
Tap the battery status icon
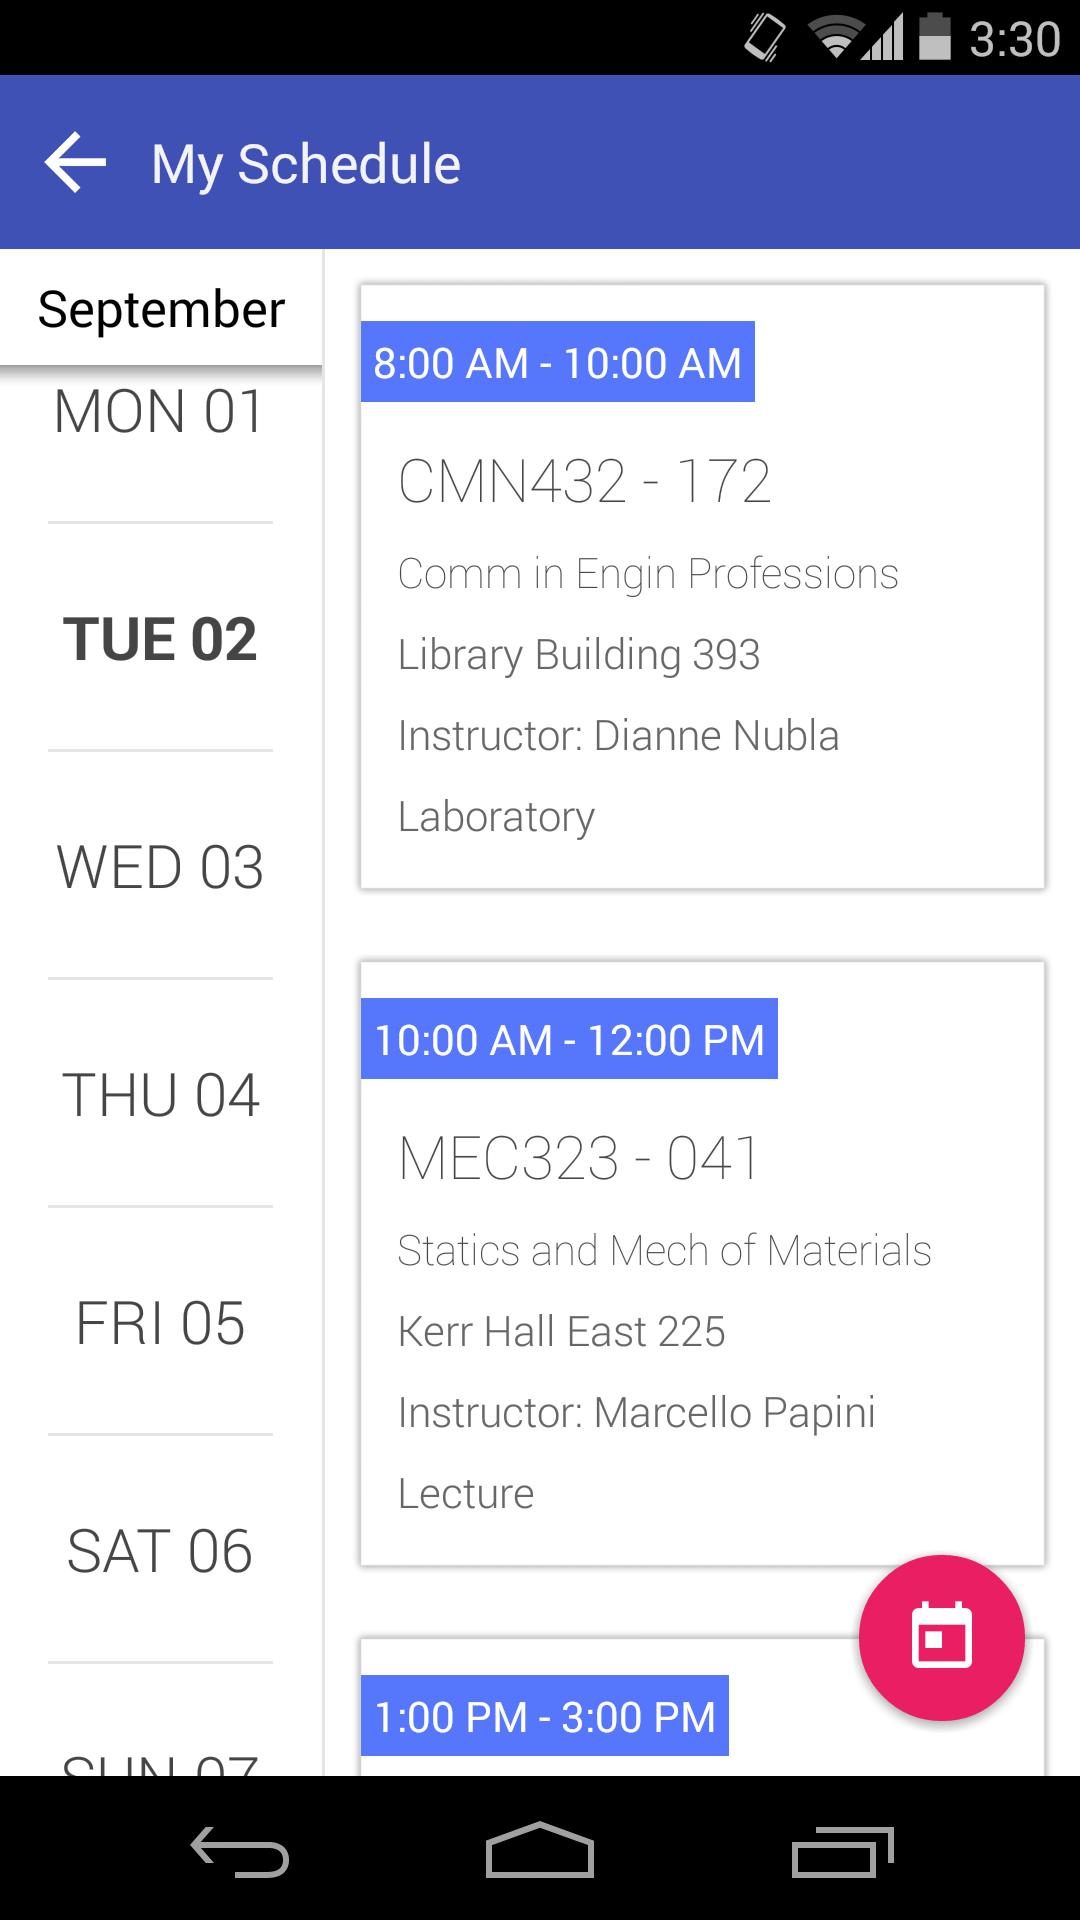pyautogui.click(x=934, y=38)
